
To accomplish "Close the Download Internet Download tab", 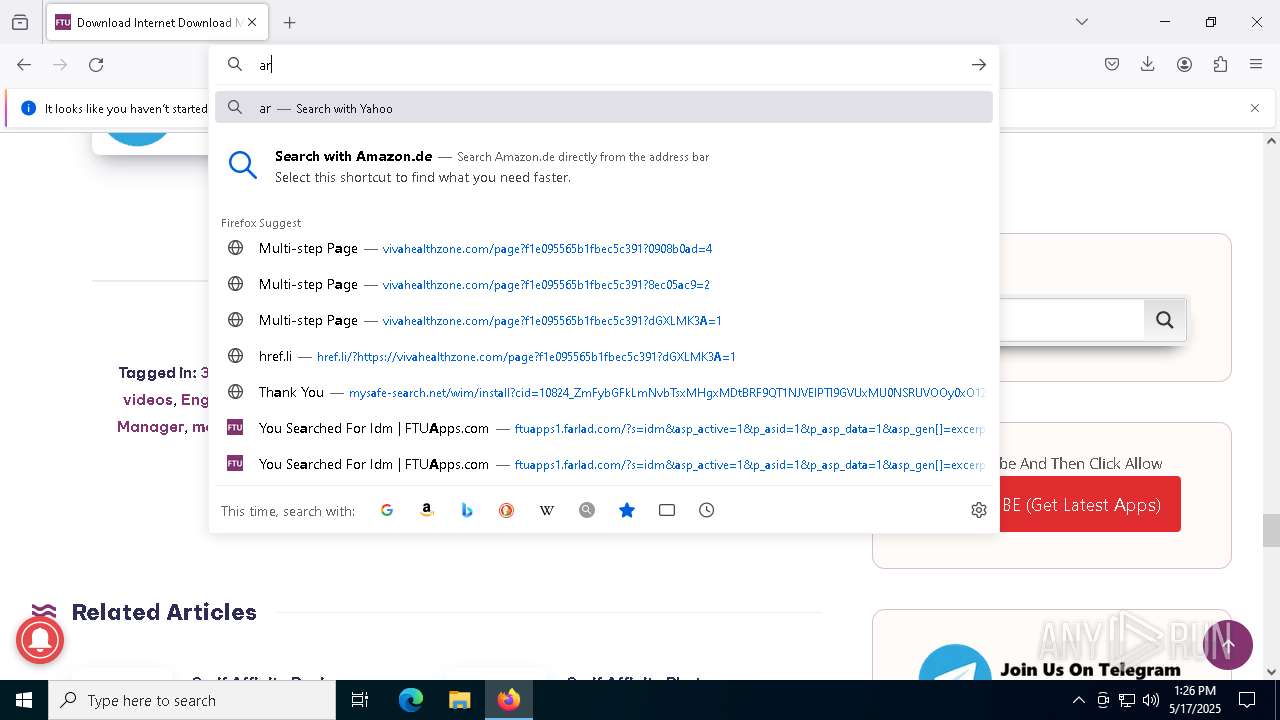I will [x=252, y=22].
